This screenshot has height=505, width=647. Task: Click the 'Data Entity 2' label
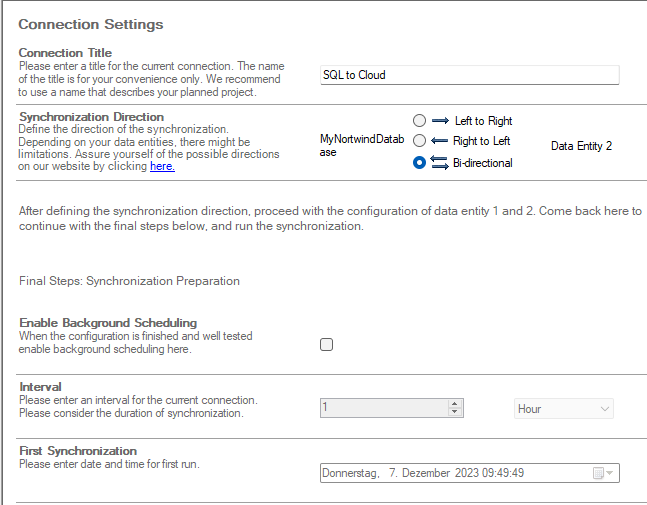click(x=581, y=146)
